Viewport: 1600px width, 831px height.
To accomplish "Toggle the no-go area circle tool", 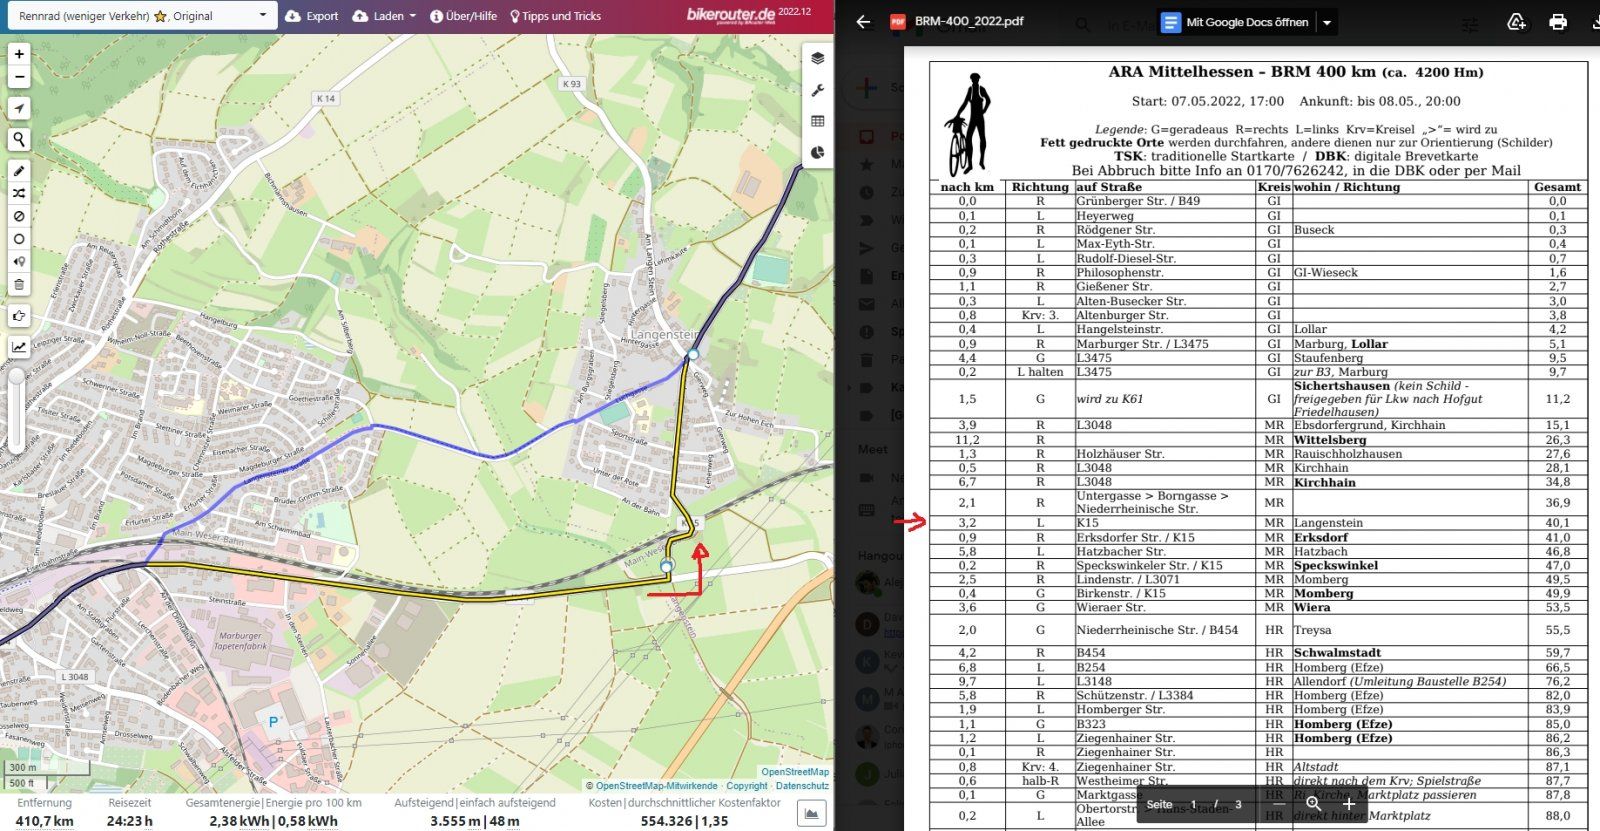I will 19,239.
